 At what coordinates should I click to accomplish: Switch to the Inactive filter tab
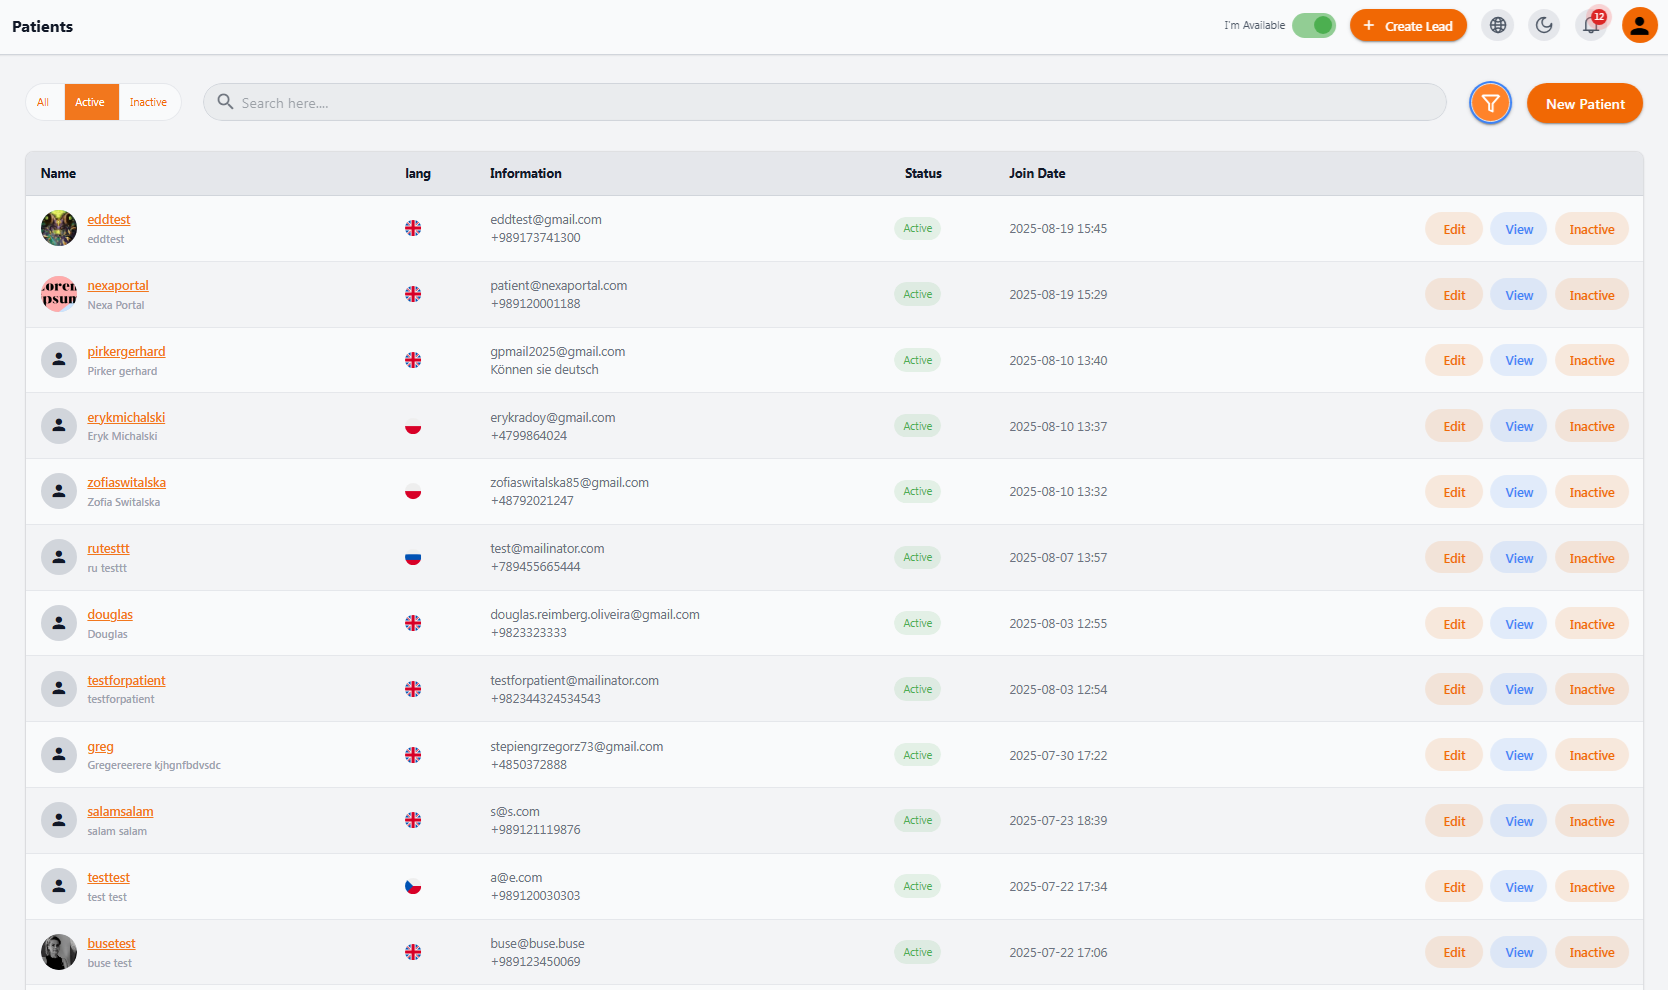point(148,102)
